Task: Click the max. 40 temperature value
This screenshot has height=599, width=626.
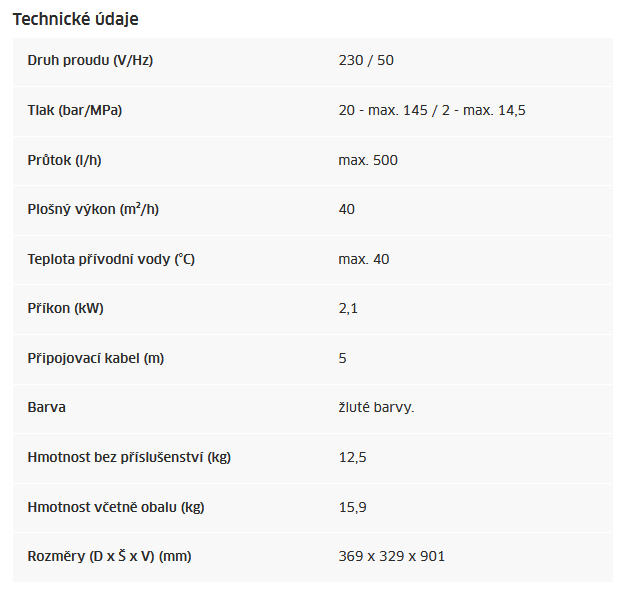Action: pos(364,259)
